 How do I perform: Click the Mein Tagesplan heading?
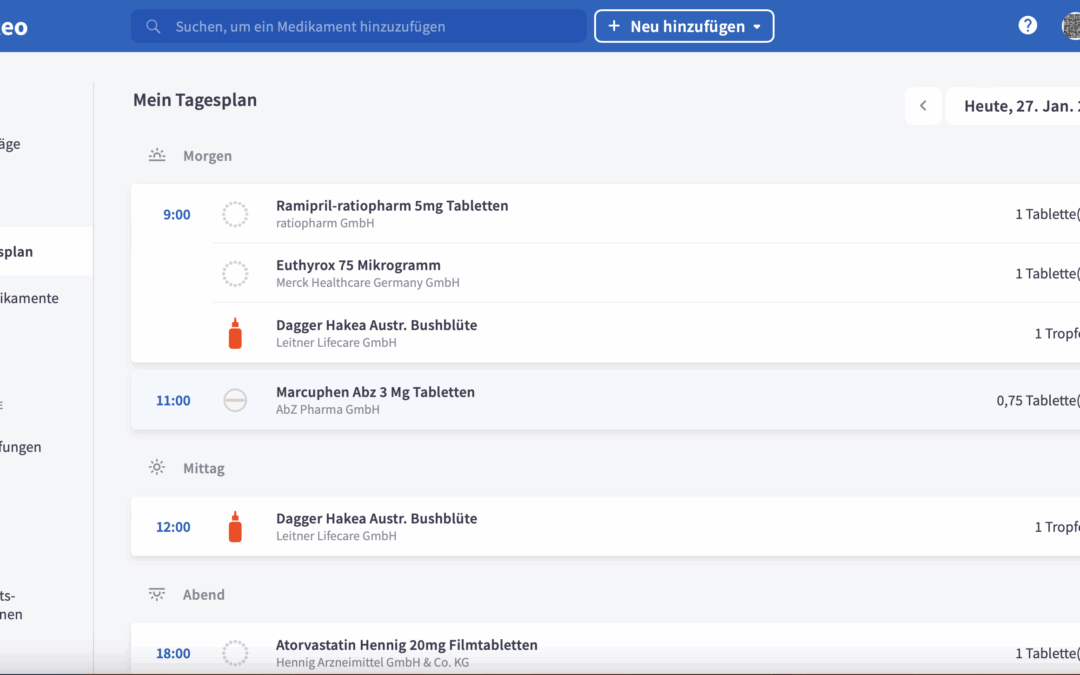[x=195, y=100]
